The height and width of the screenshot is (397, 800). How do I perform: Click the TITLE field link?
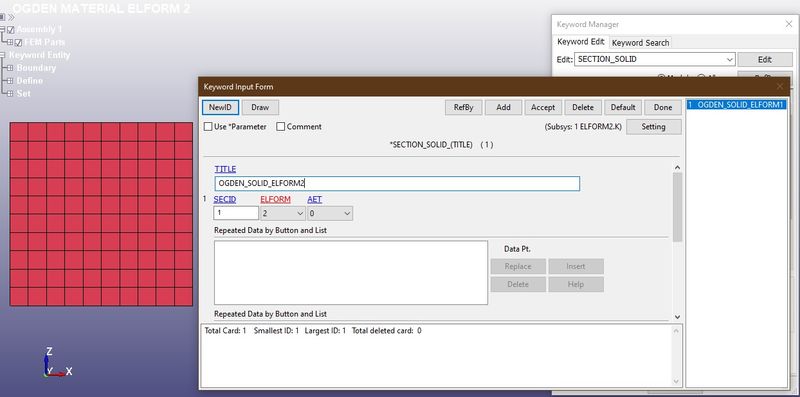(x=225, y=169)
